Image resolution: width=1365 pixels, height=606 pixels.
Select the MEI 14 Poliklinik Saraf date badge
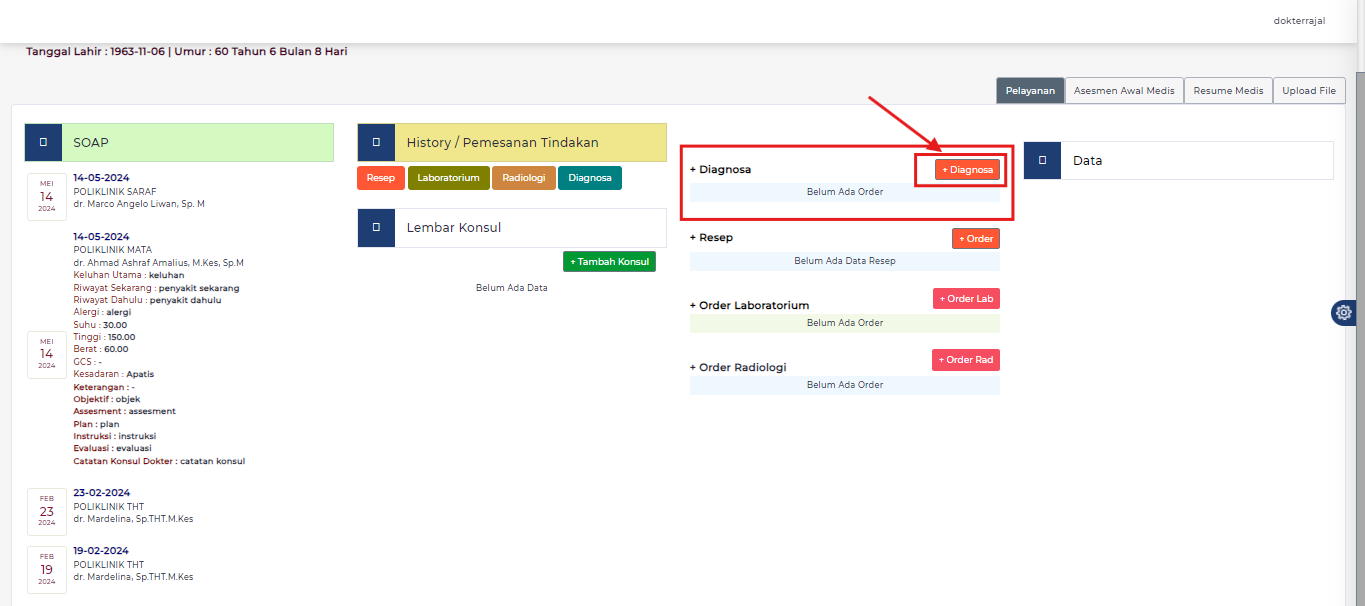[47, 196]
